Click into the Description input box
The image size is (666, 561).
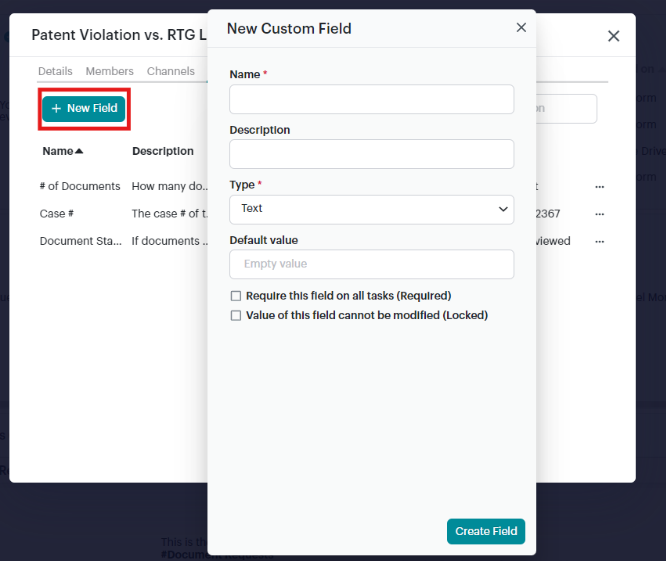(371, 154)
